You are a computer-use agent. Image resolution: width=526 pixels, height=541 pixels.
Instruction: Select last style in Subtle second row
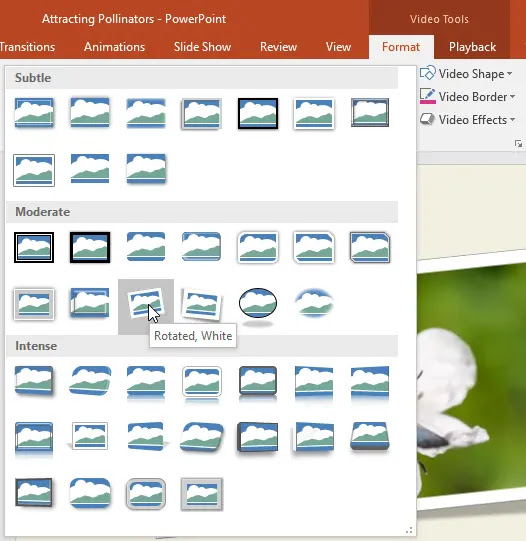click(x=146, y=168)
